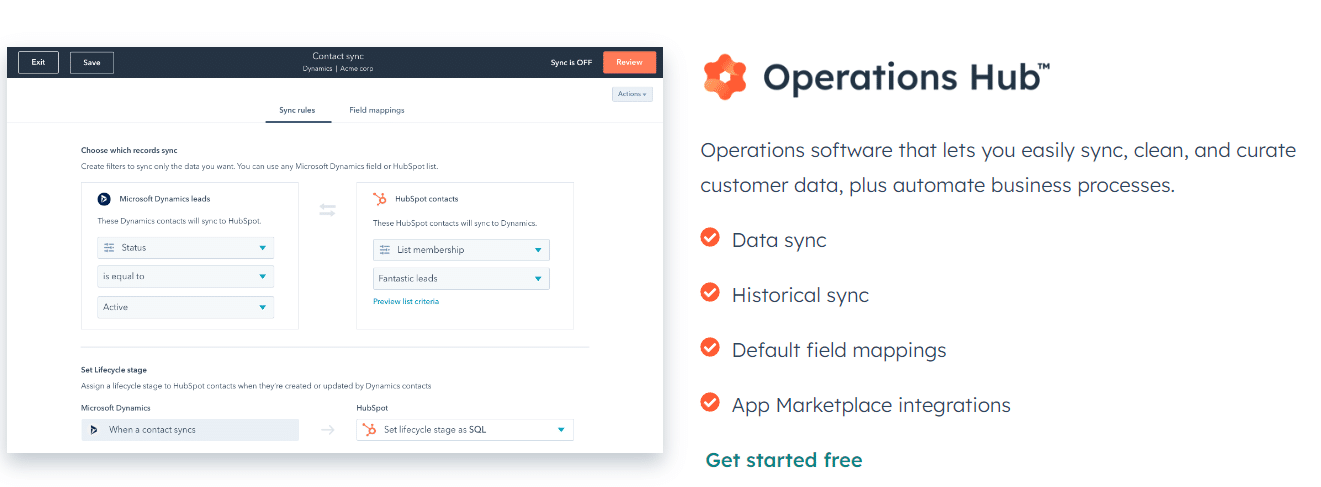
Task: Click the Get started free link
Action: [784, 460]
